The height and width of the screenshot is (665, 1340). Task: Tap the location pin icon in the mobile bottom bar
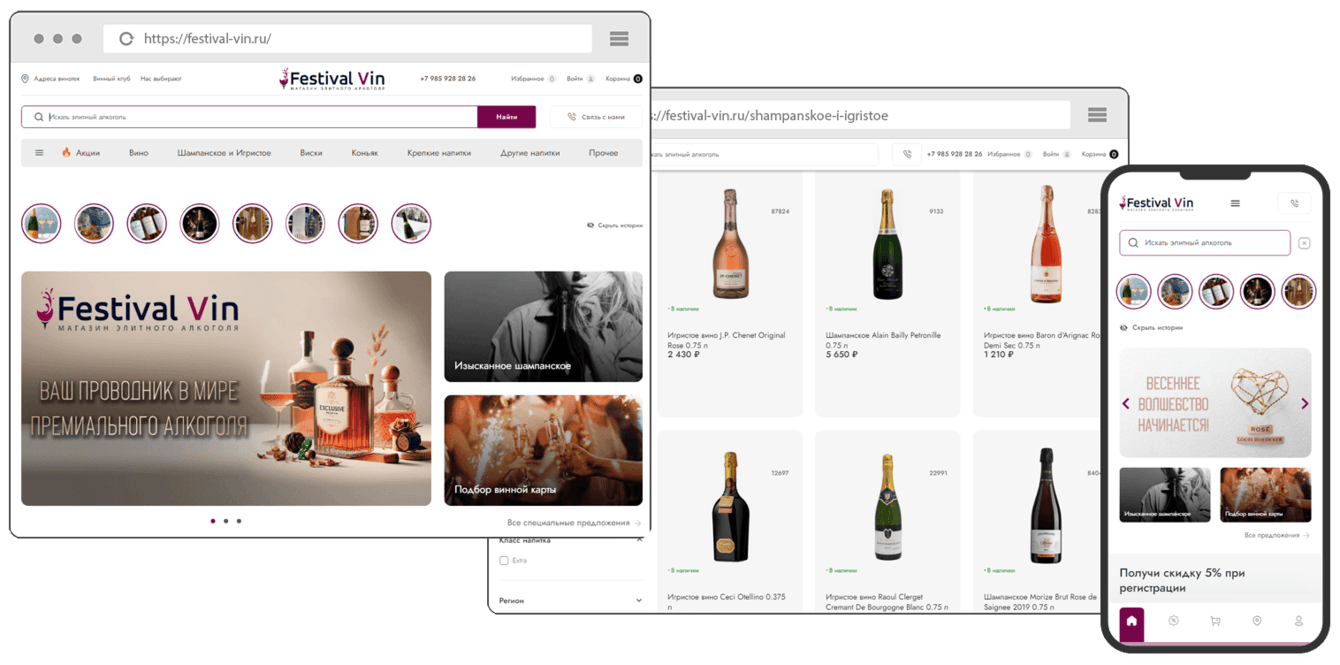point(1257,621)
